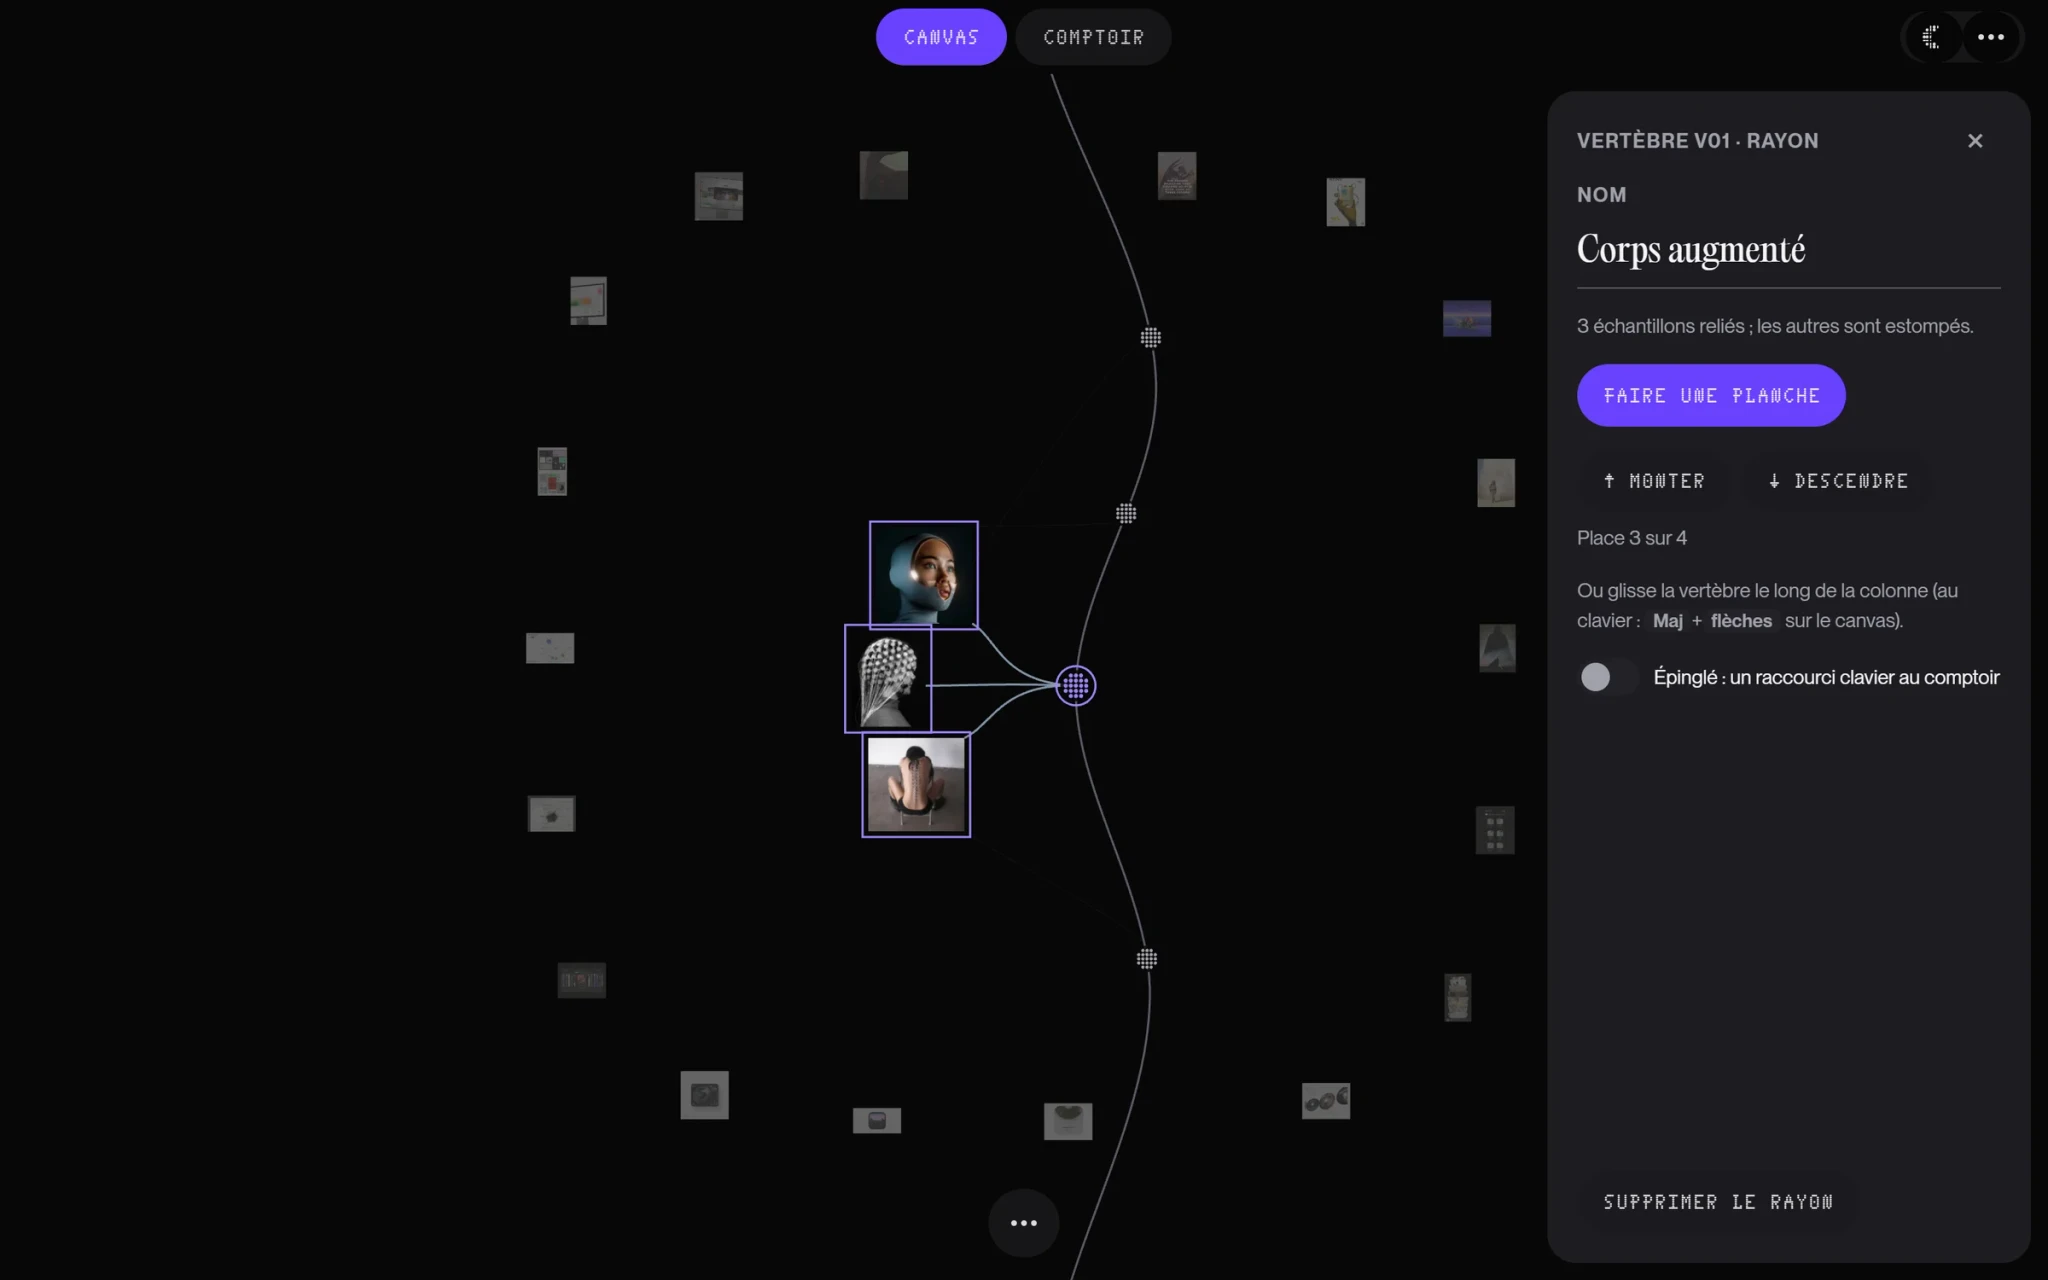Click the Place 3 sur 4 text

[x=1632, y=538]
